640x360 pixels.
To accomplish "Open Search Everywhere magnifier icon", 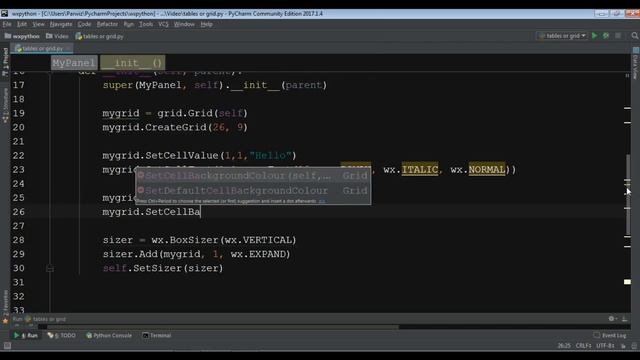I will click(635, 36).
